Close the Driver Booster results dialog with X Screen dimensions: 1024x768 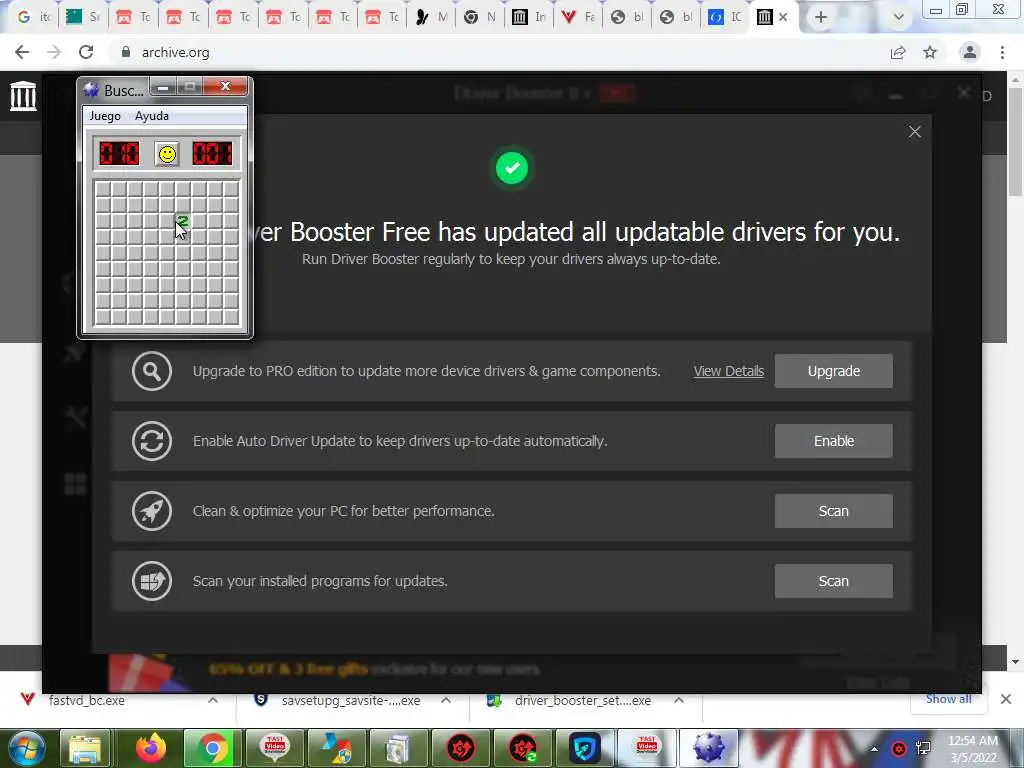914,132
